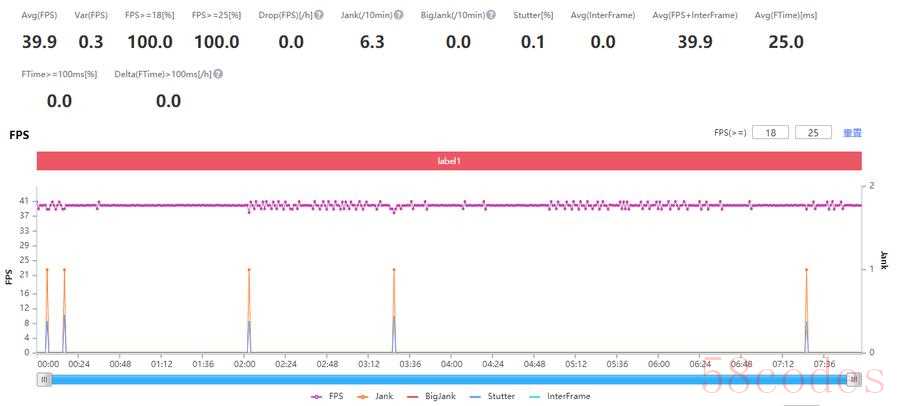The width and height of the screenshot is (900, 406).
Task: Select the red label1 bar
Action: [449, 161]
